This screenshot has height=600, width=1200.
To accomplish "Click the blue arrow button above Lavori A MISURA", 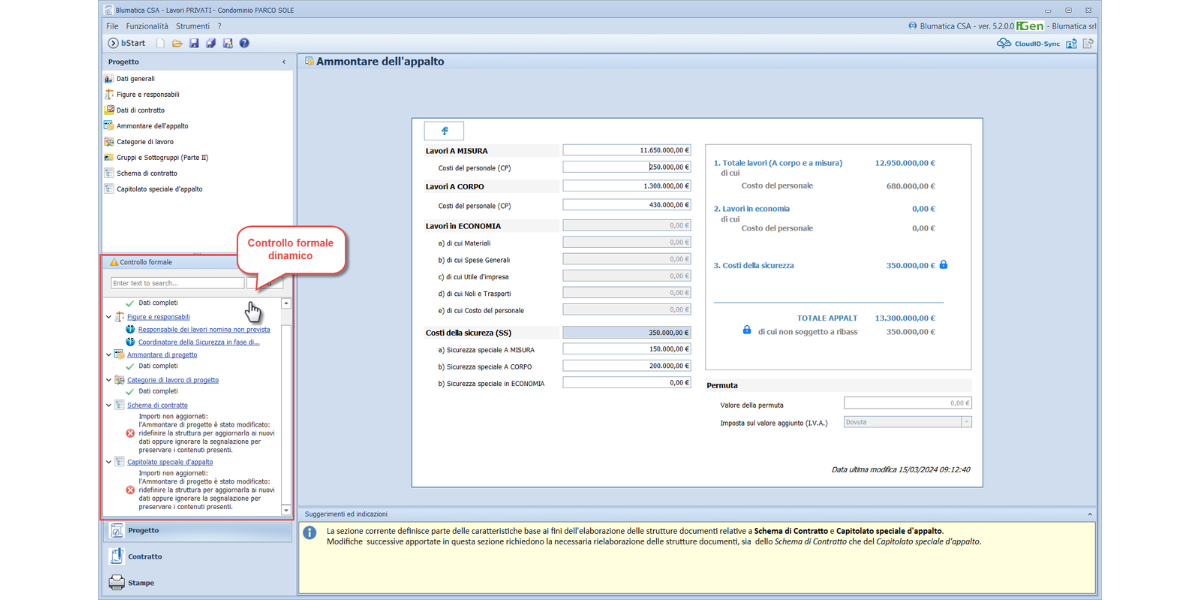I will [444, 131].
